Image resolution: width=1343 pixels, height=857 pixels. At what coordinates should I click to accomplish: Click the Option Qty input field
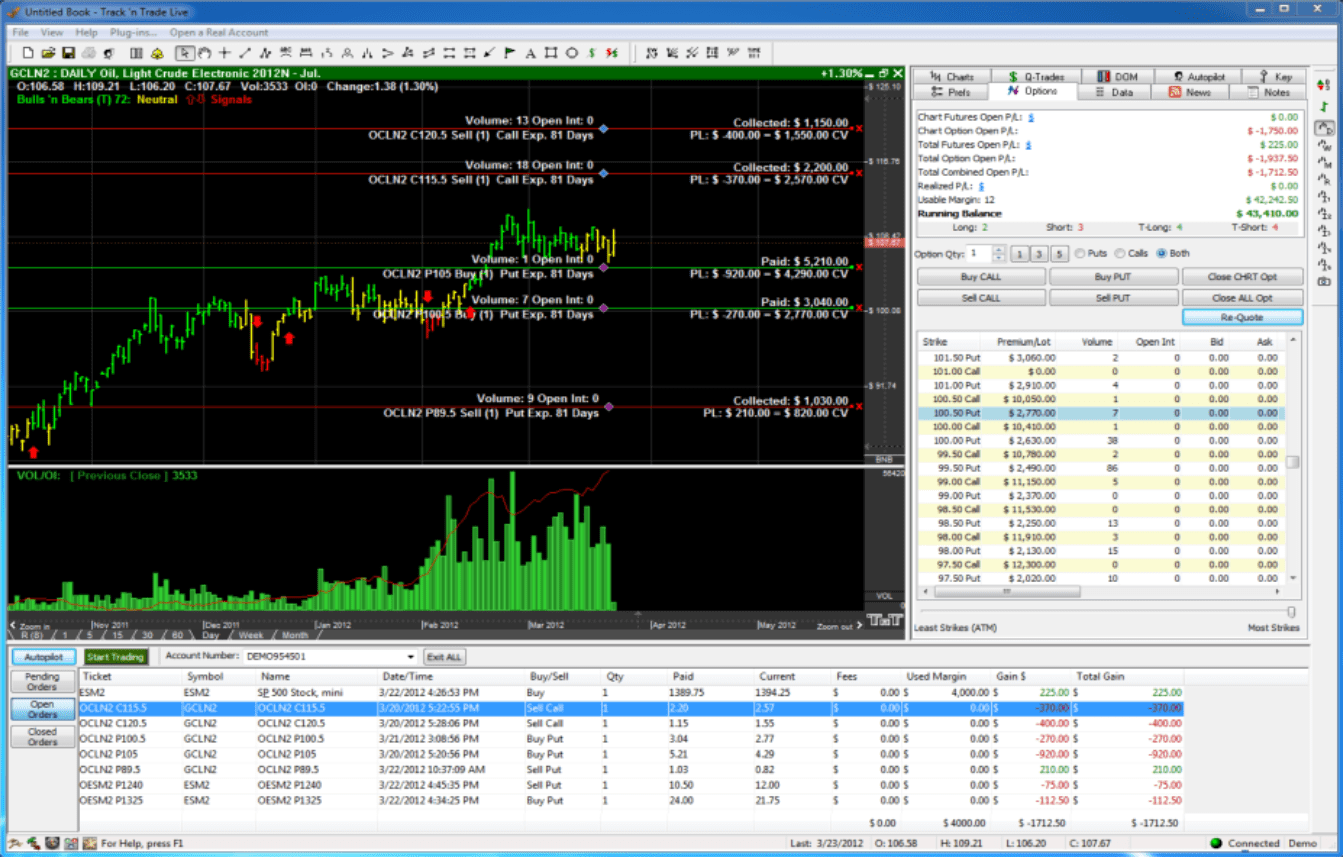click(979, 254)
